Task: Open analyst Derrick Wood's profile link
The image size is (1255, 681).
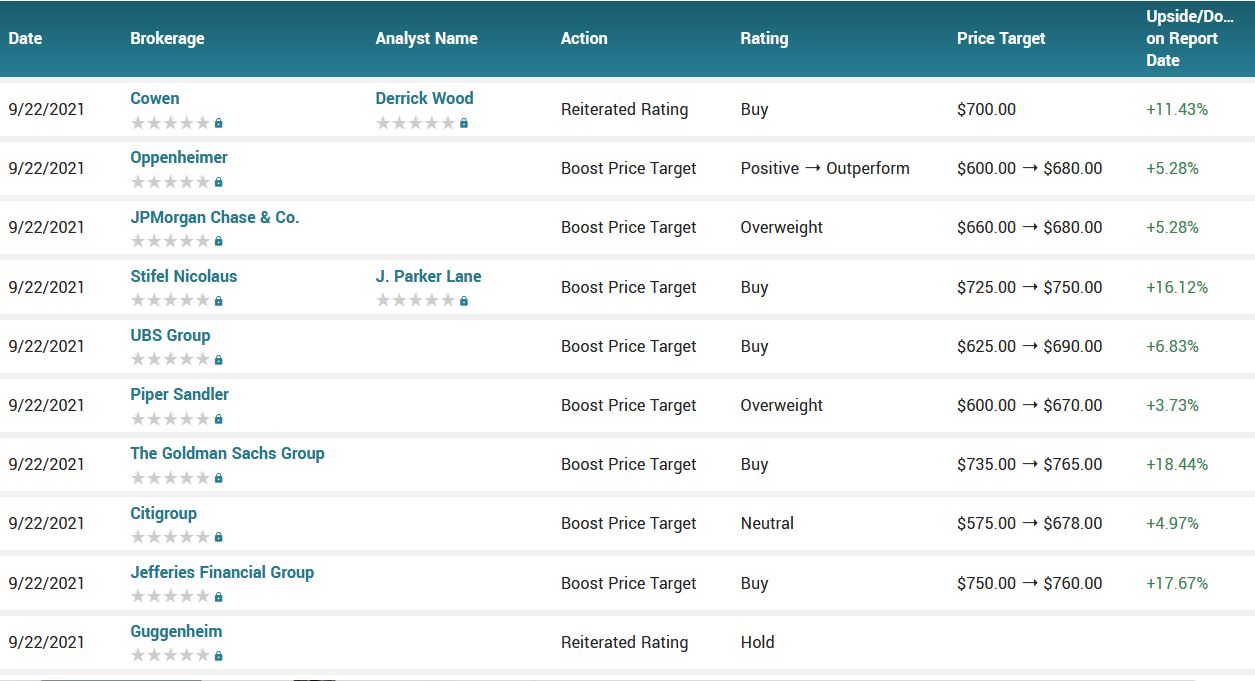Action: 425,98
